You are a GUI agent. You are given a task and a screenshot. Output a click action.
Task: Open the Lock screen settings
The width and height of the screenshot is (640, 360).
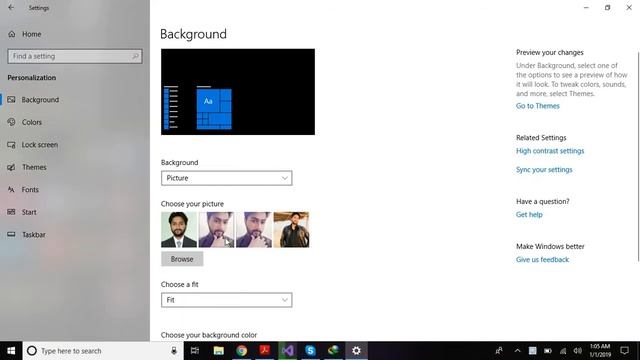pos(40,144)
